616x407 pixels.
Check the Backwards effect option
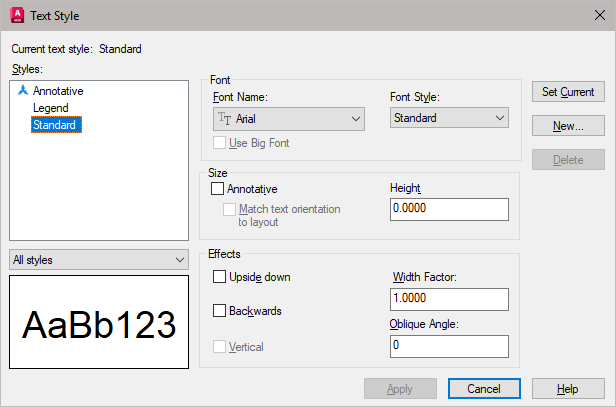pos(220,311)
